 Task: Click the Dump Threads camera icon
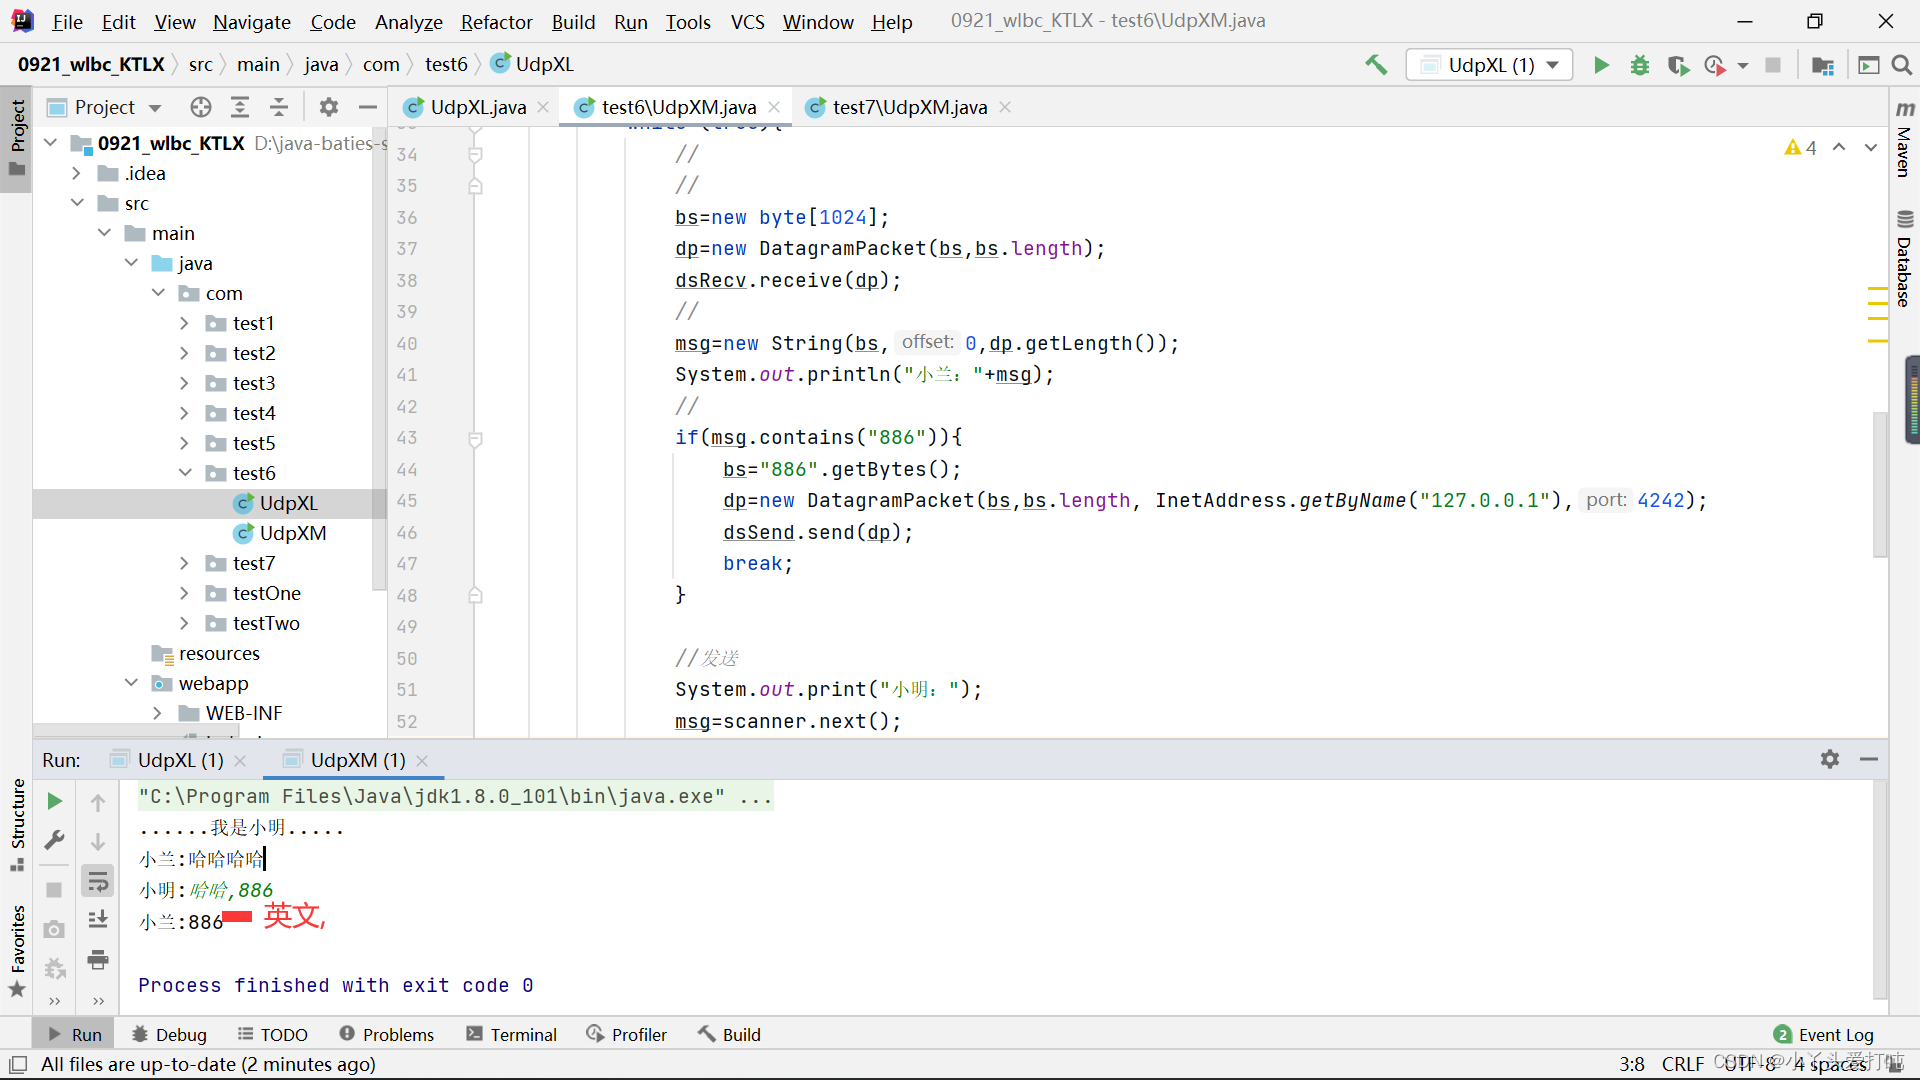point(55,930)
